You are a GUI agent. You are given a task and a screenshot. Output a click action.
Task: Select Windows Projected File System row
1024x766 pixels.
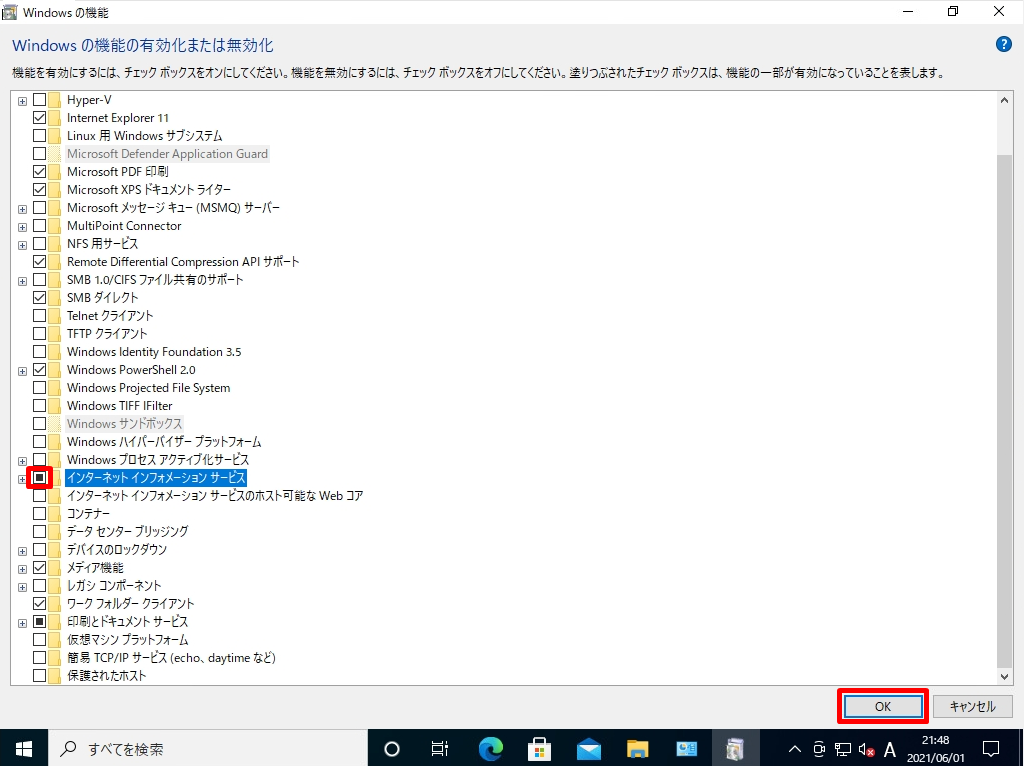coord(148,387)
